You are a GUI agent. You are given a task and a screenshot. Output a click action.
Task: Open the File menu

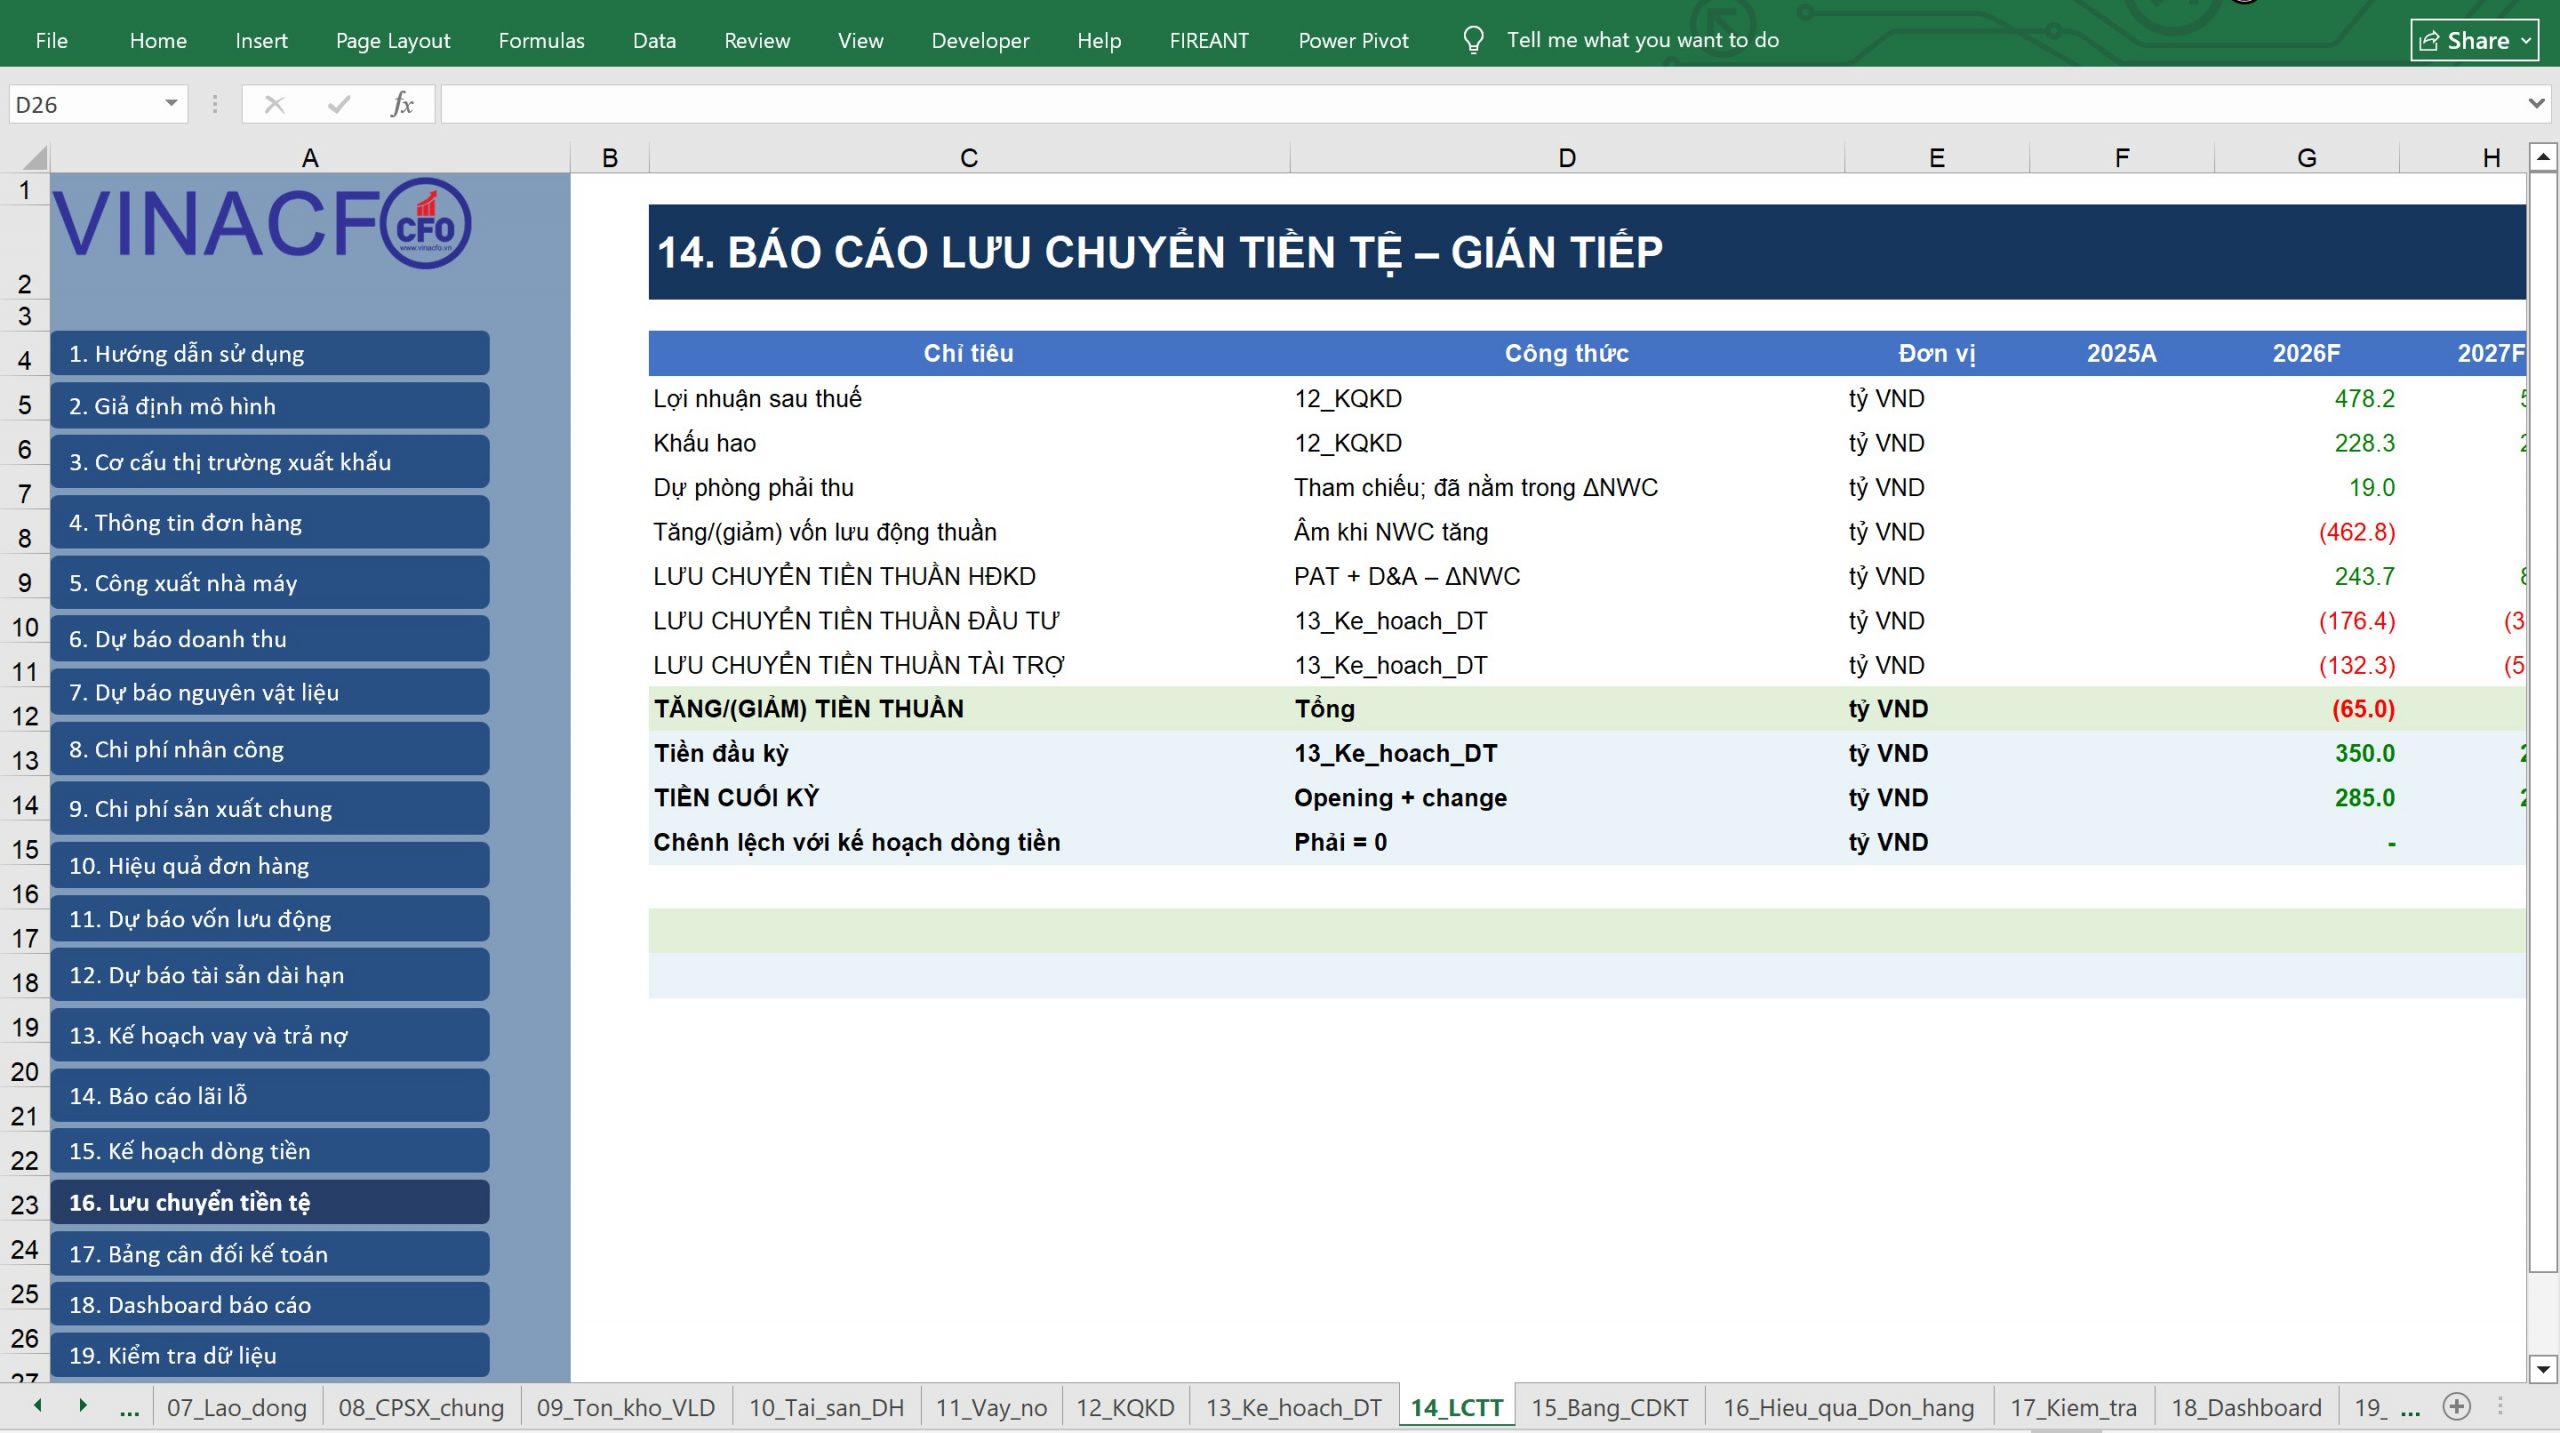(51, 40)
